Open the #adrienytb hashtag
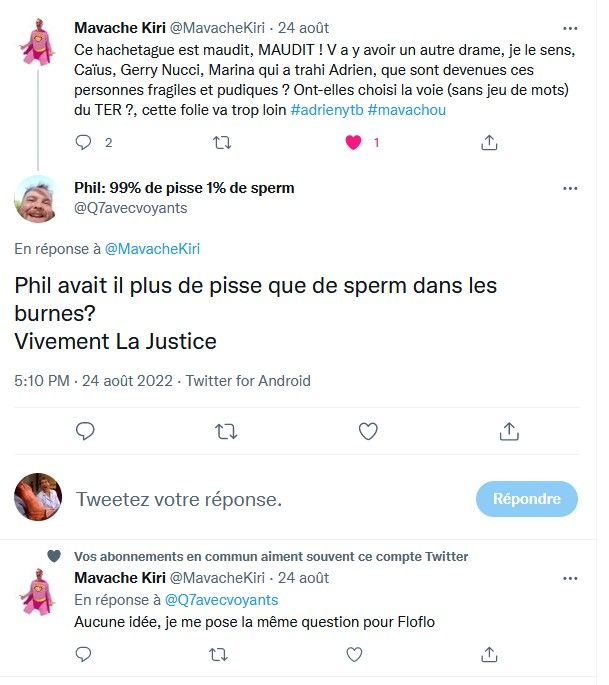The height and width of the screenshot is (685, 609). point(327,110)
